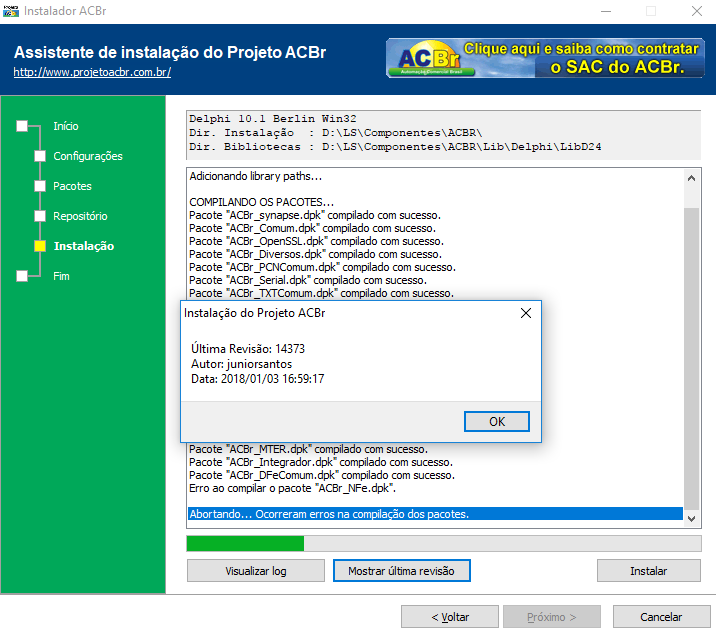
Task: Select the ACBr_Diversos.dpk log line
Action: click(315, 254)
